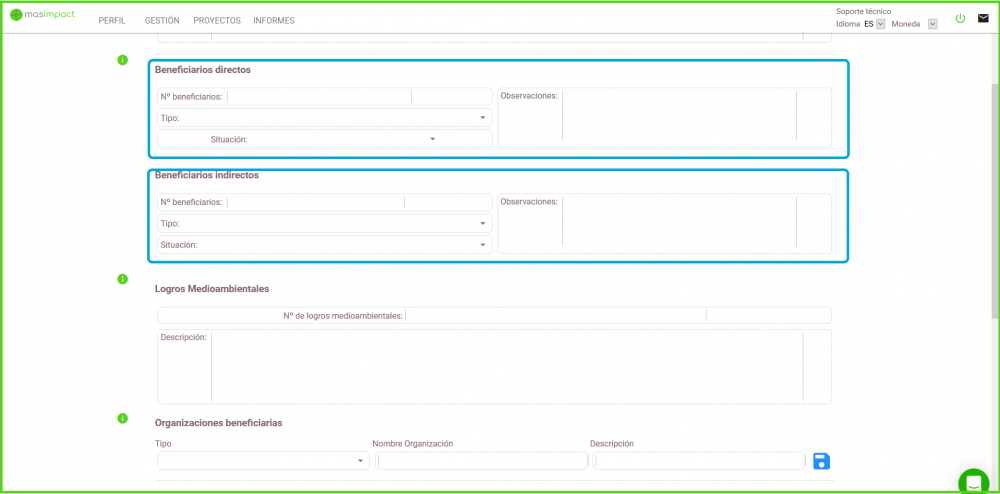
Task: Click the green power logout icon
Action: [x=960, y=18]
